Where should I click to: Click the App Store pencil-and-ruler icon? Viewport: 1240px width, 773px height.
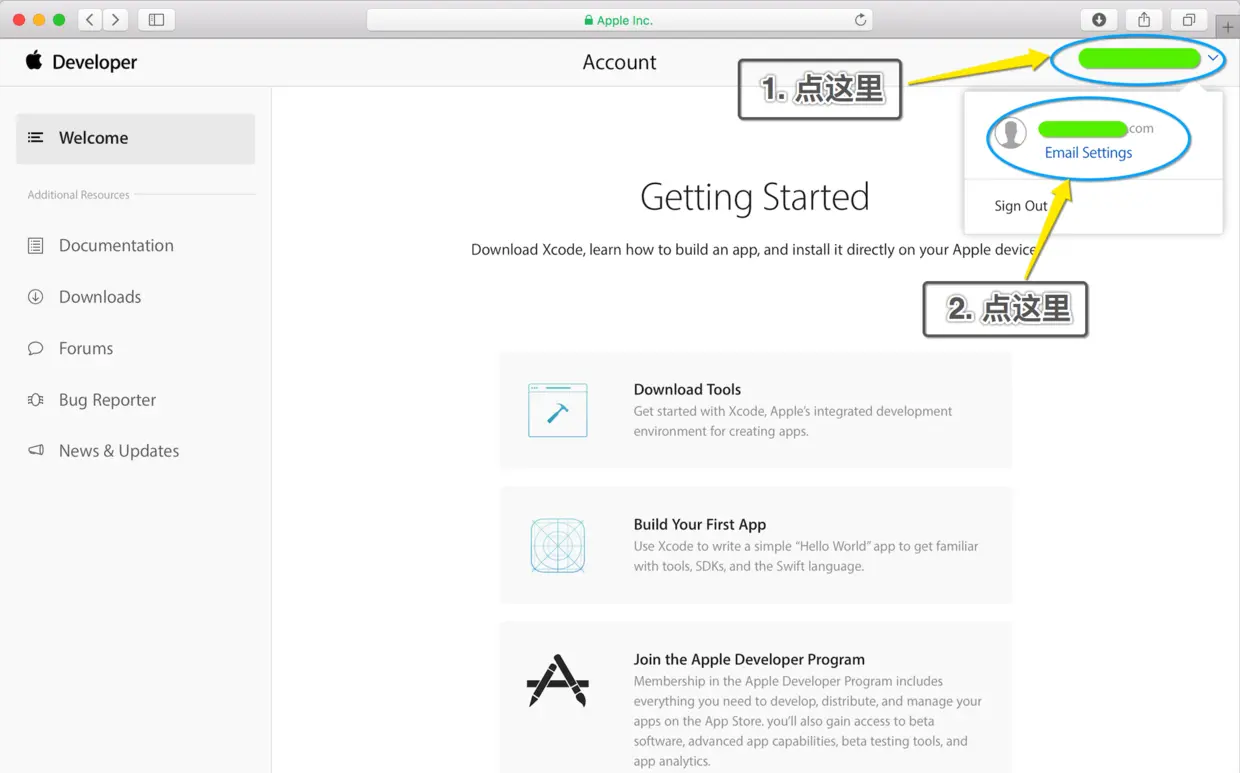coord(558,680)
